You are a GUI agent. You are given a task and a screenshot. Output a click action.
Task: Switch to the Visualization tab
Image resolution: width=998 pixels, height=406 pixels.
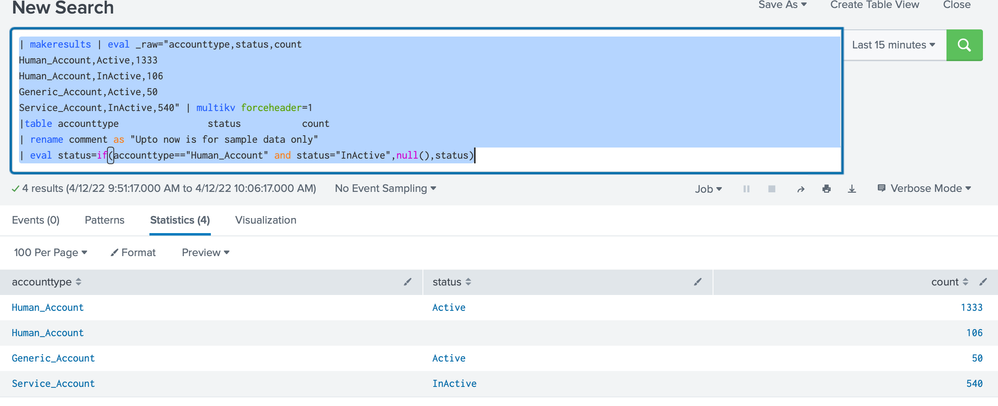coord(265,220)
